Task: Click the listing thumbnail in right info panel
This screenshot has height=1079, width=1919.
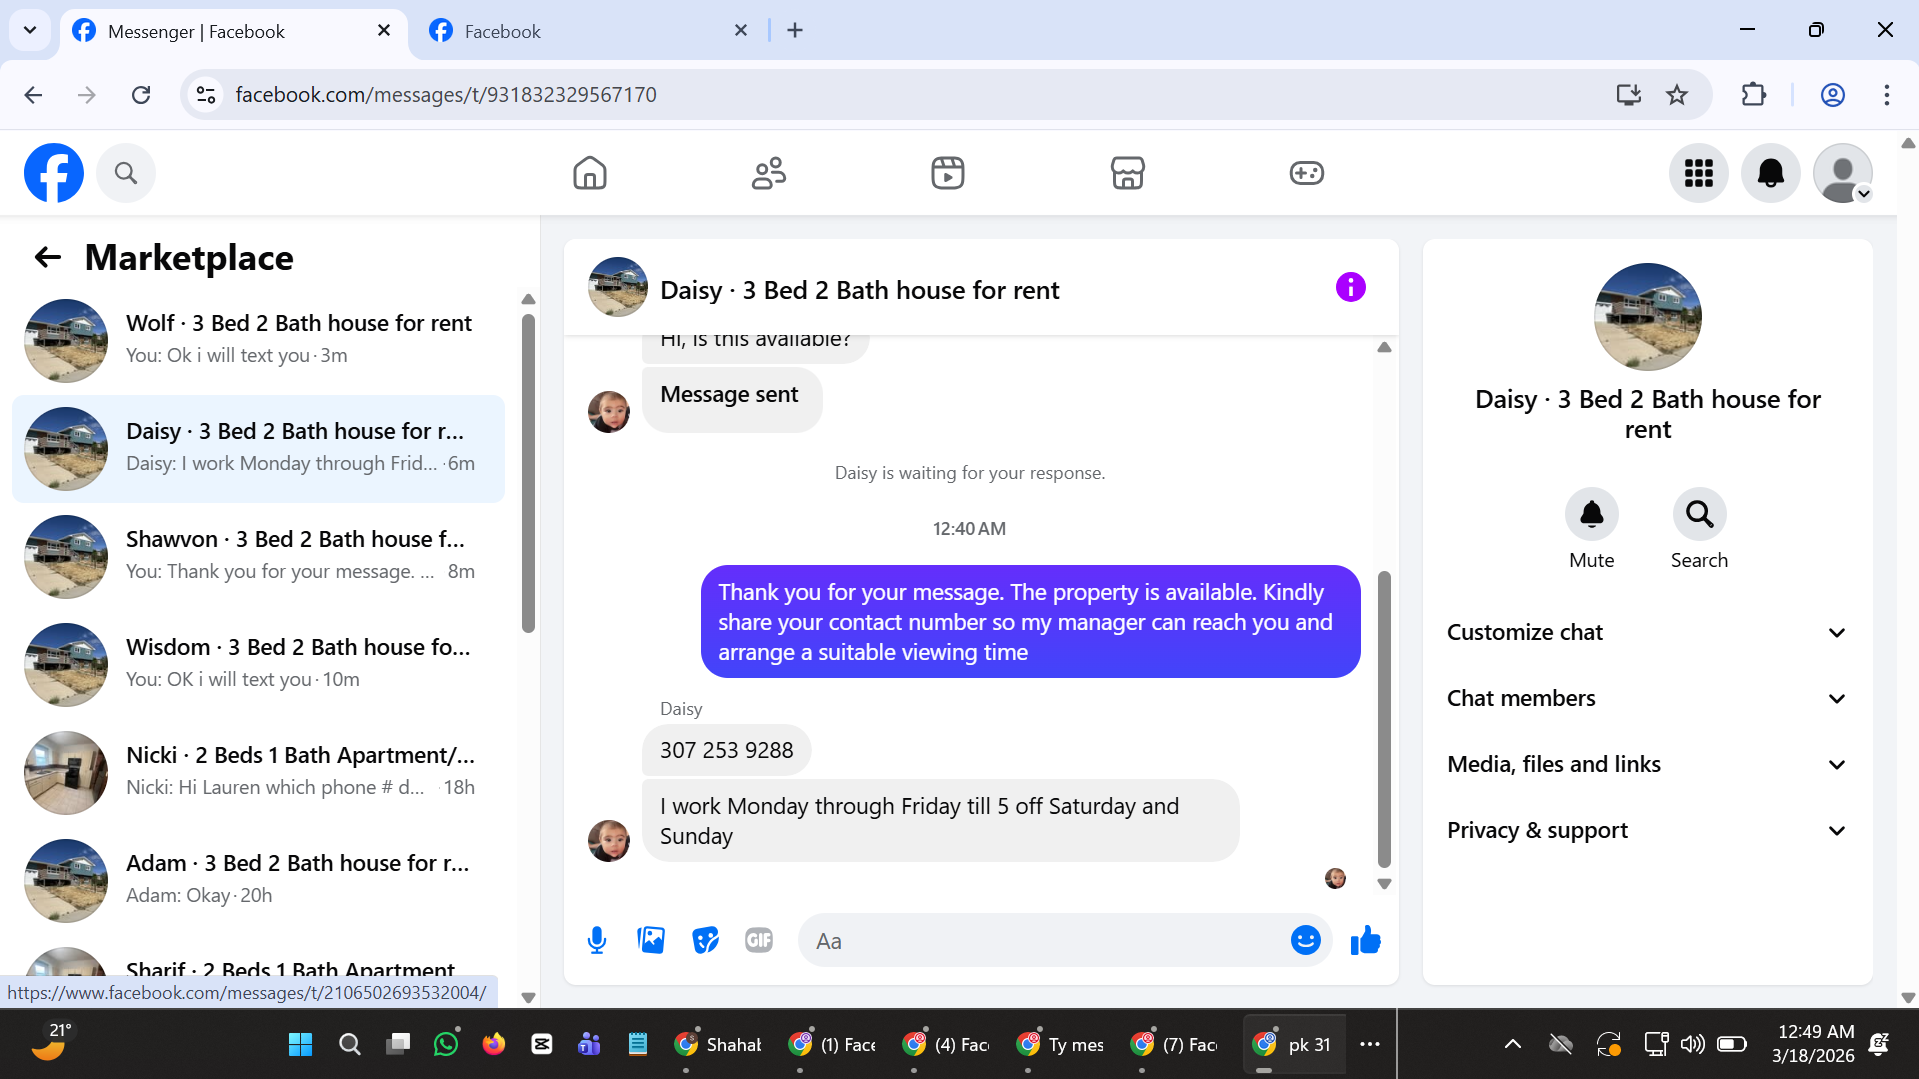Action: click(1647, 317)
